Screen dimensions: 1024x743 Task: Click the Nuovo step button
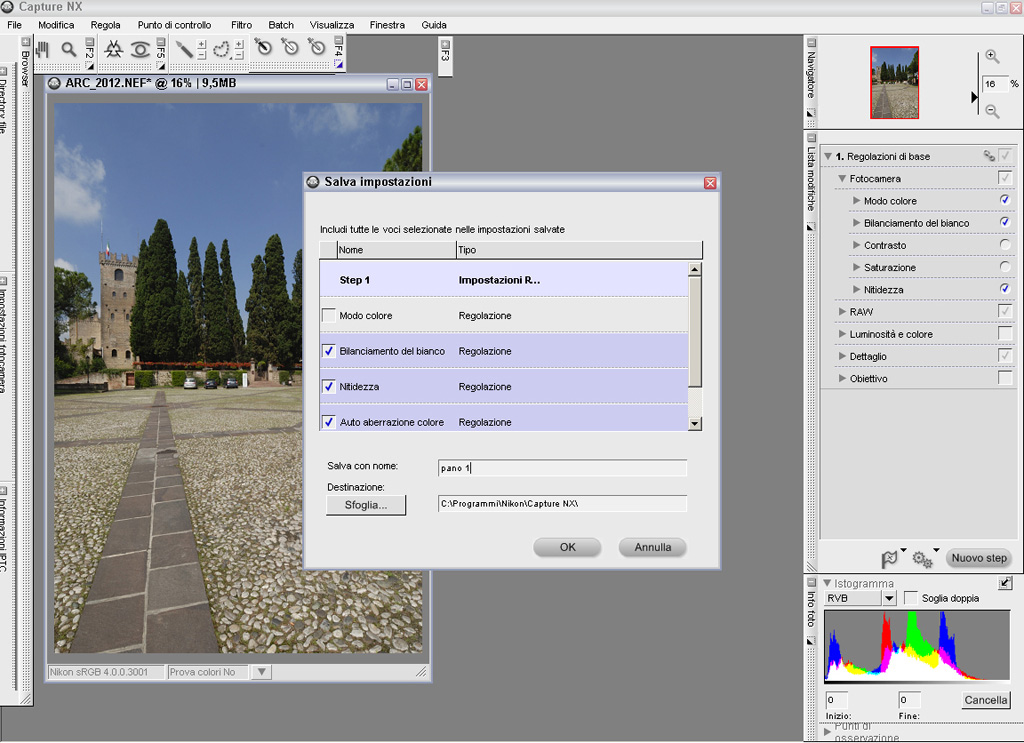coord(978,558)
